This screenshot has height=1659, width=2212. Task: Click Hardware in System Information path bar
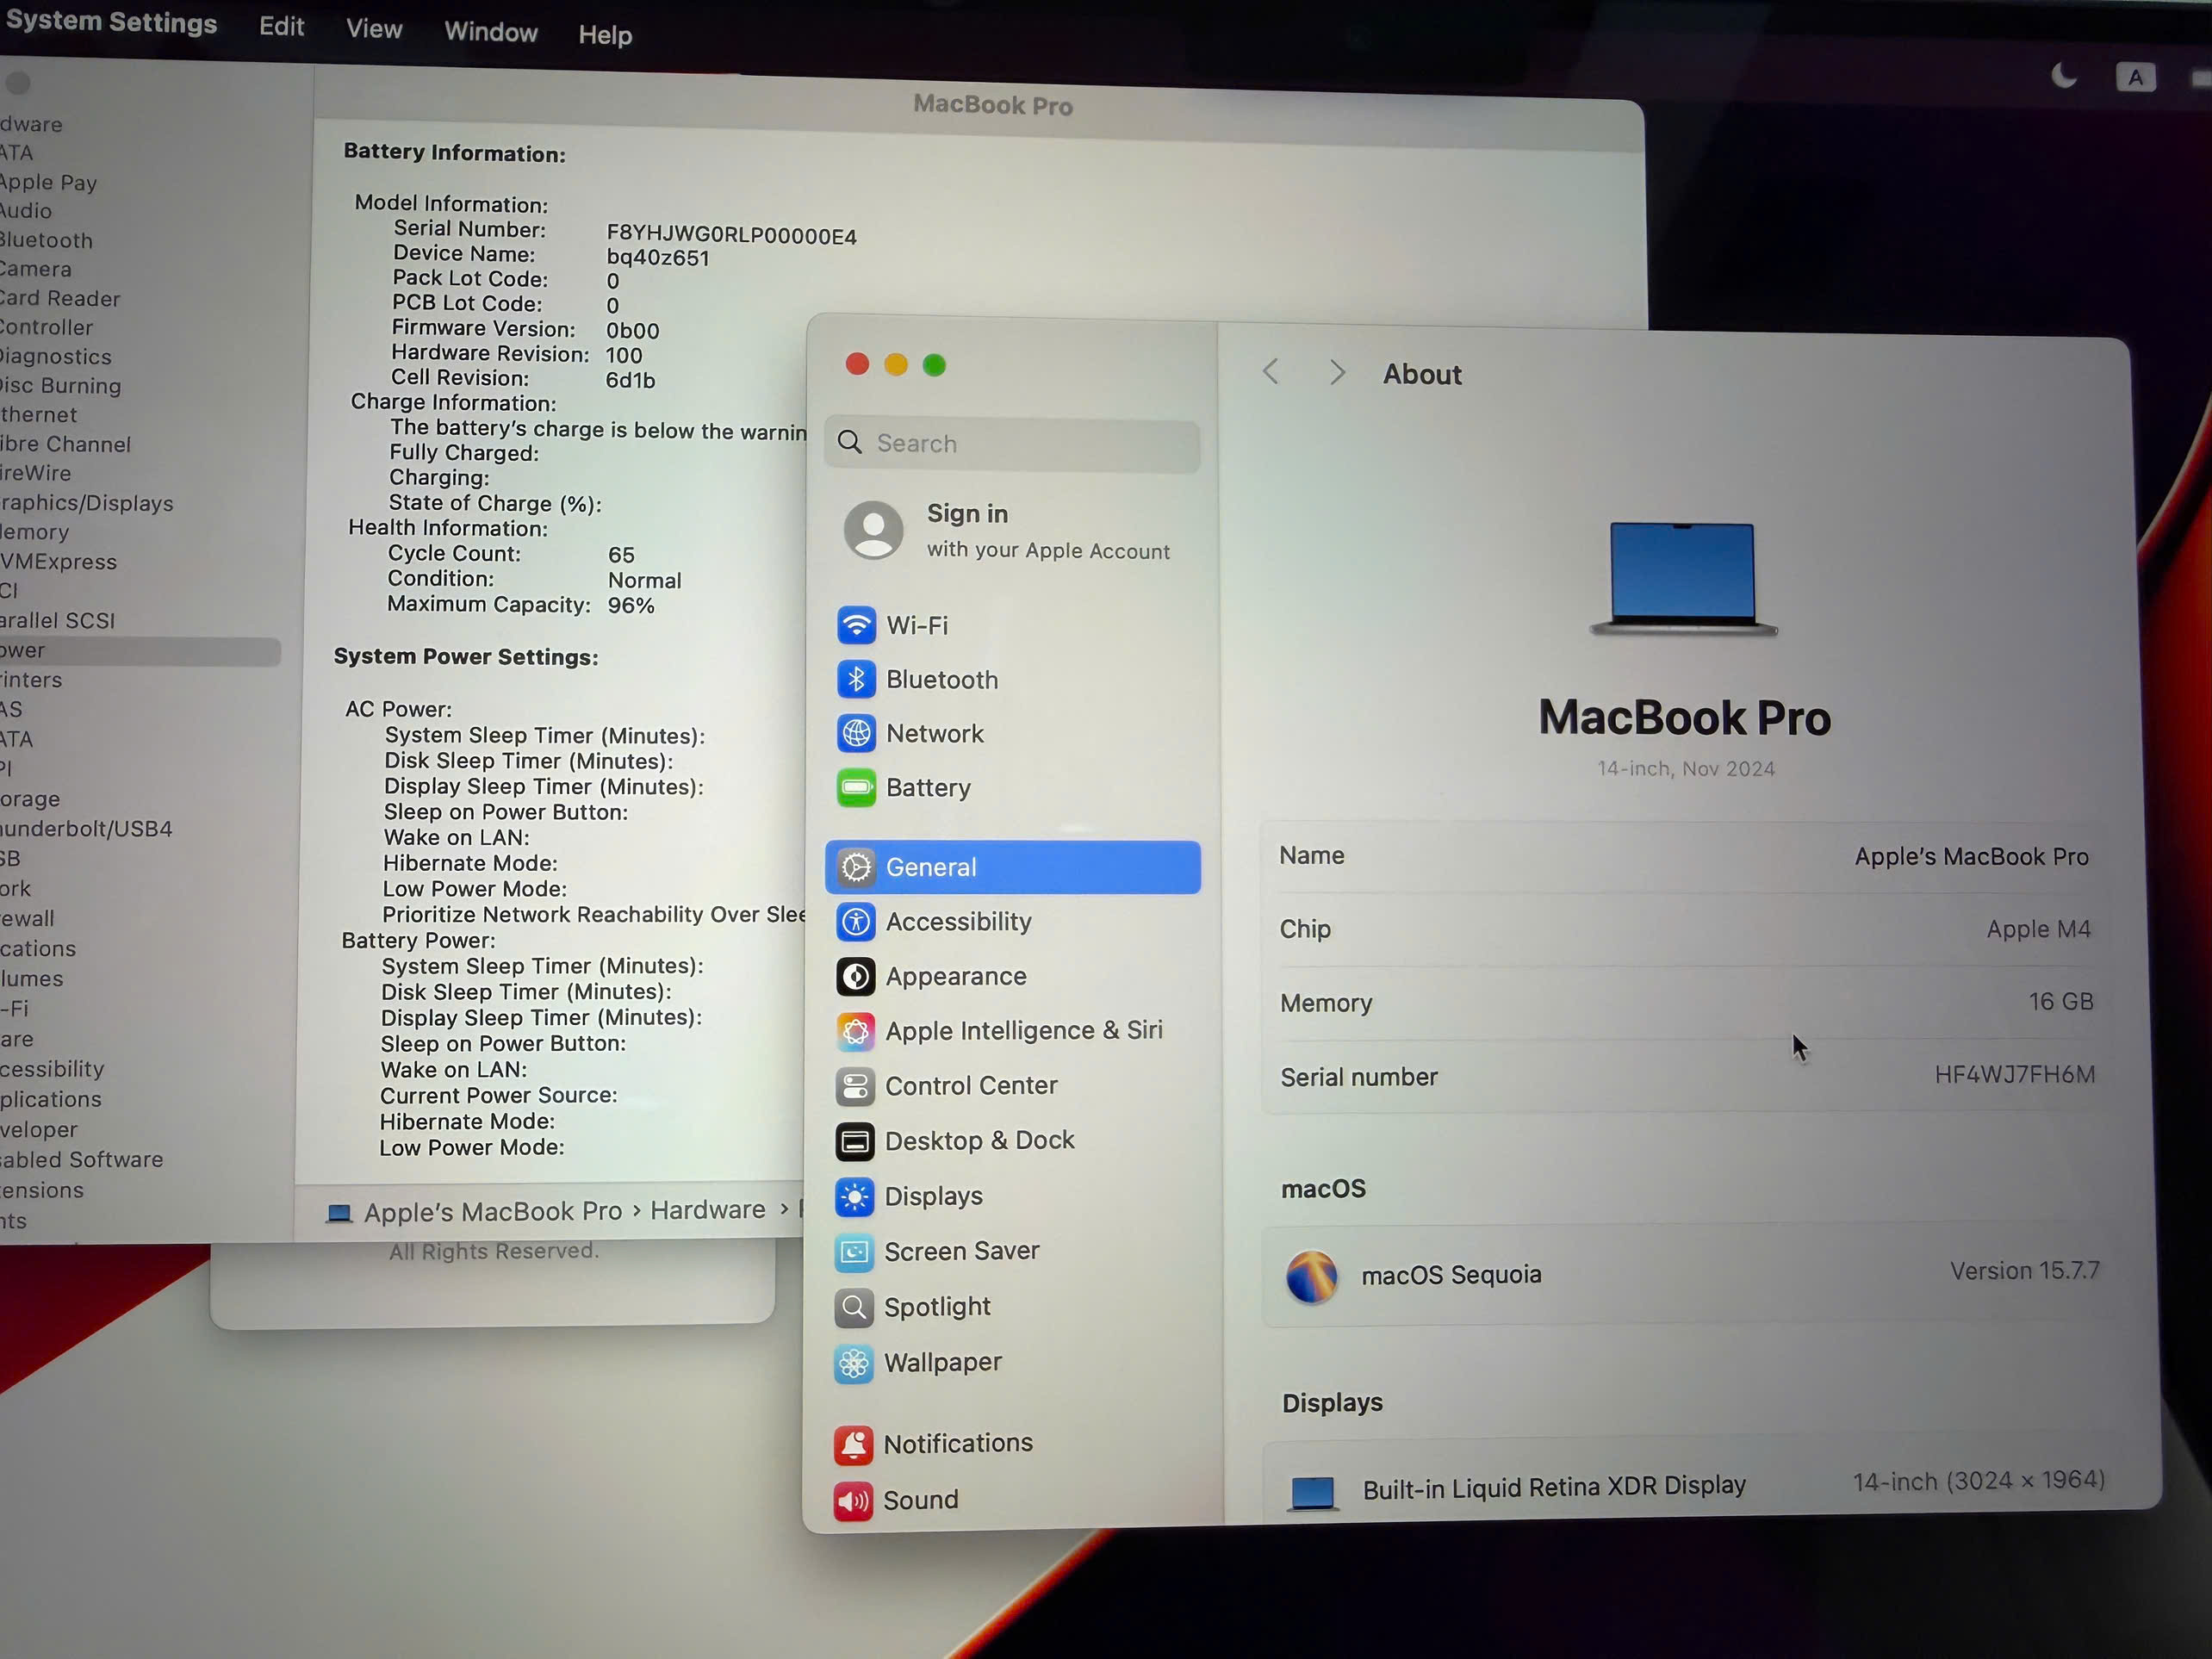tap(707, 1210)
